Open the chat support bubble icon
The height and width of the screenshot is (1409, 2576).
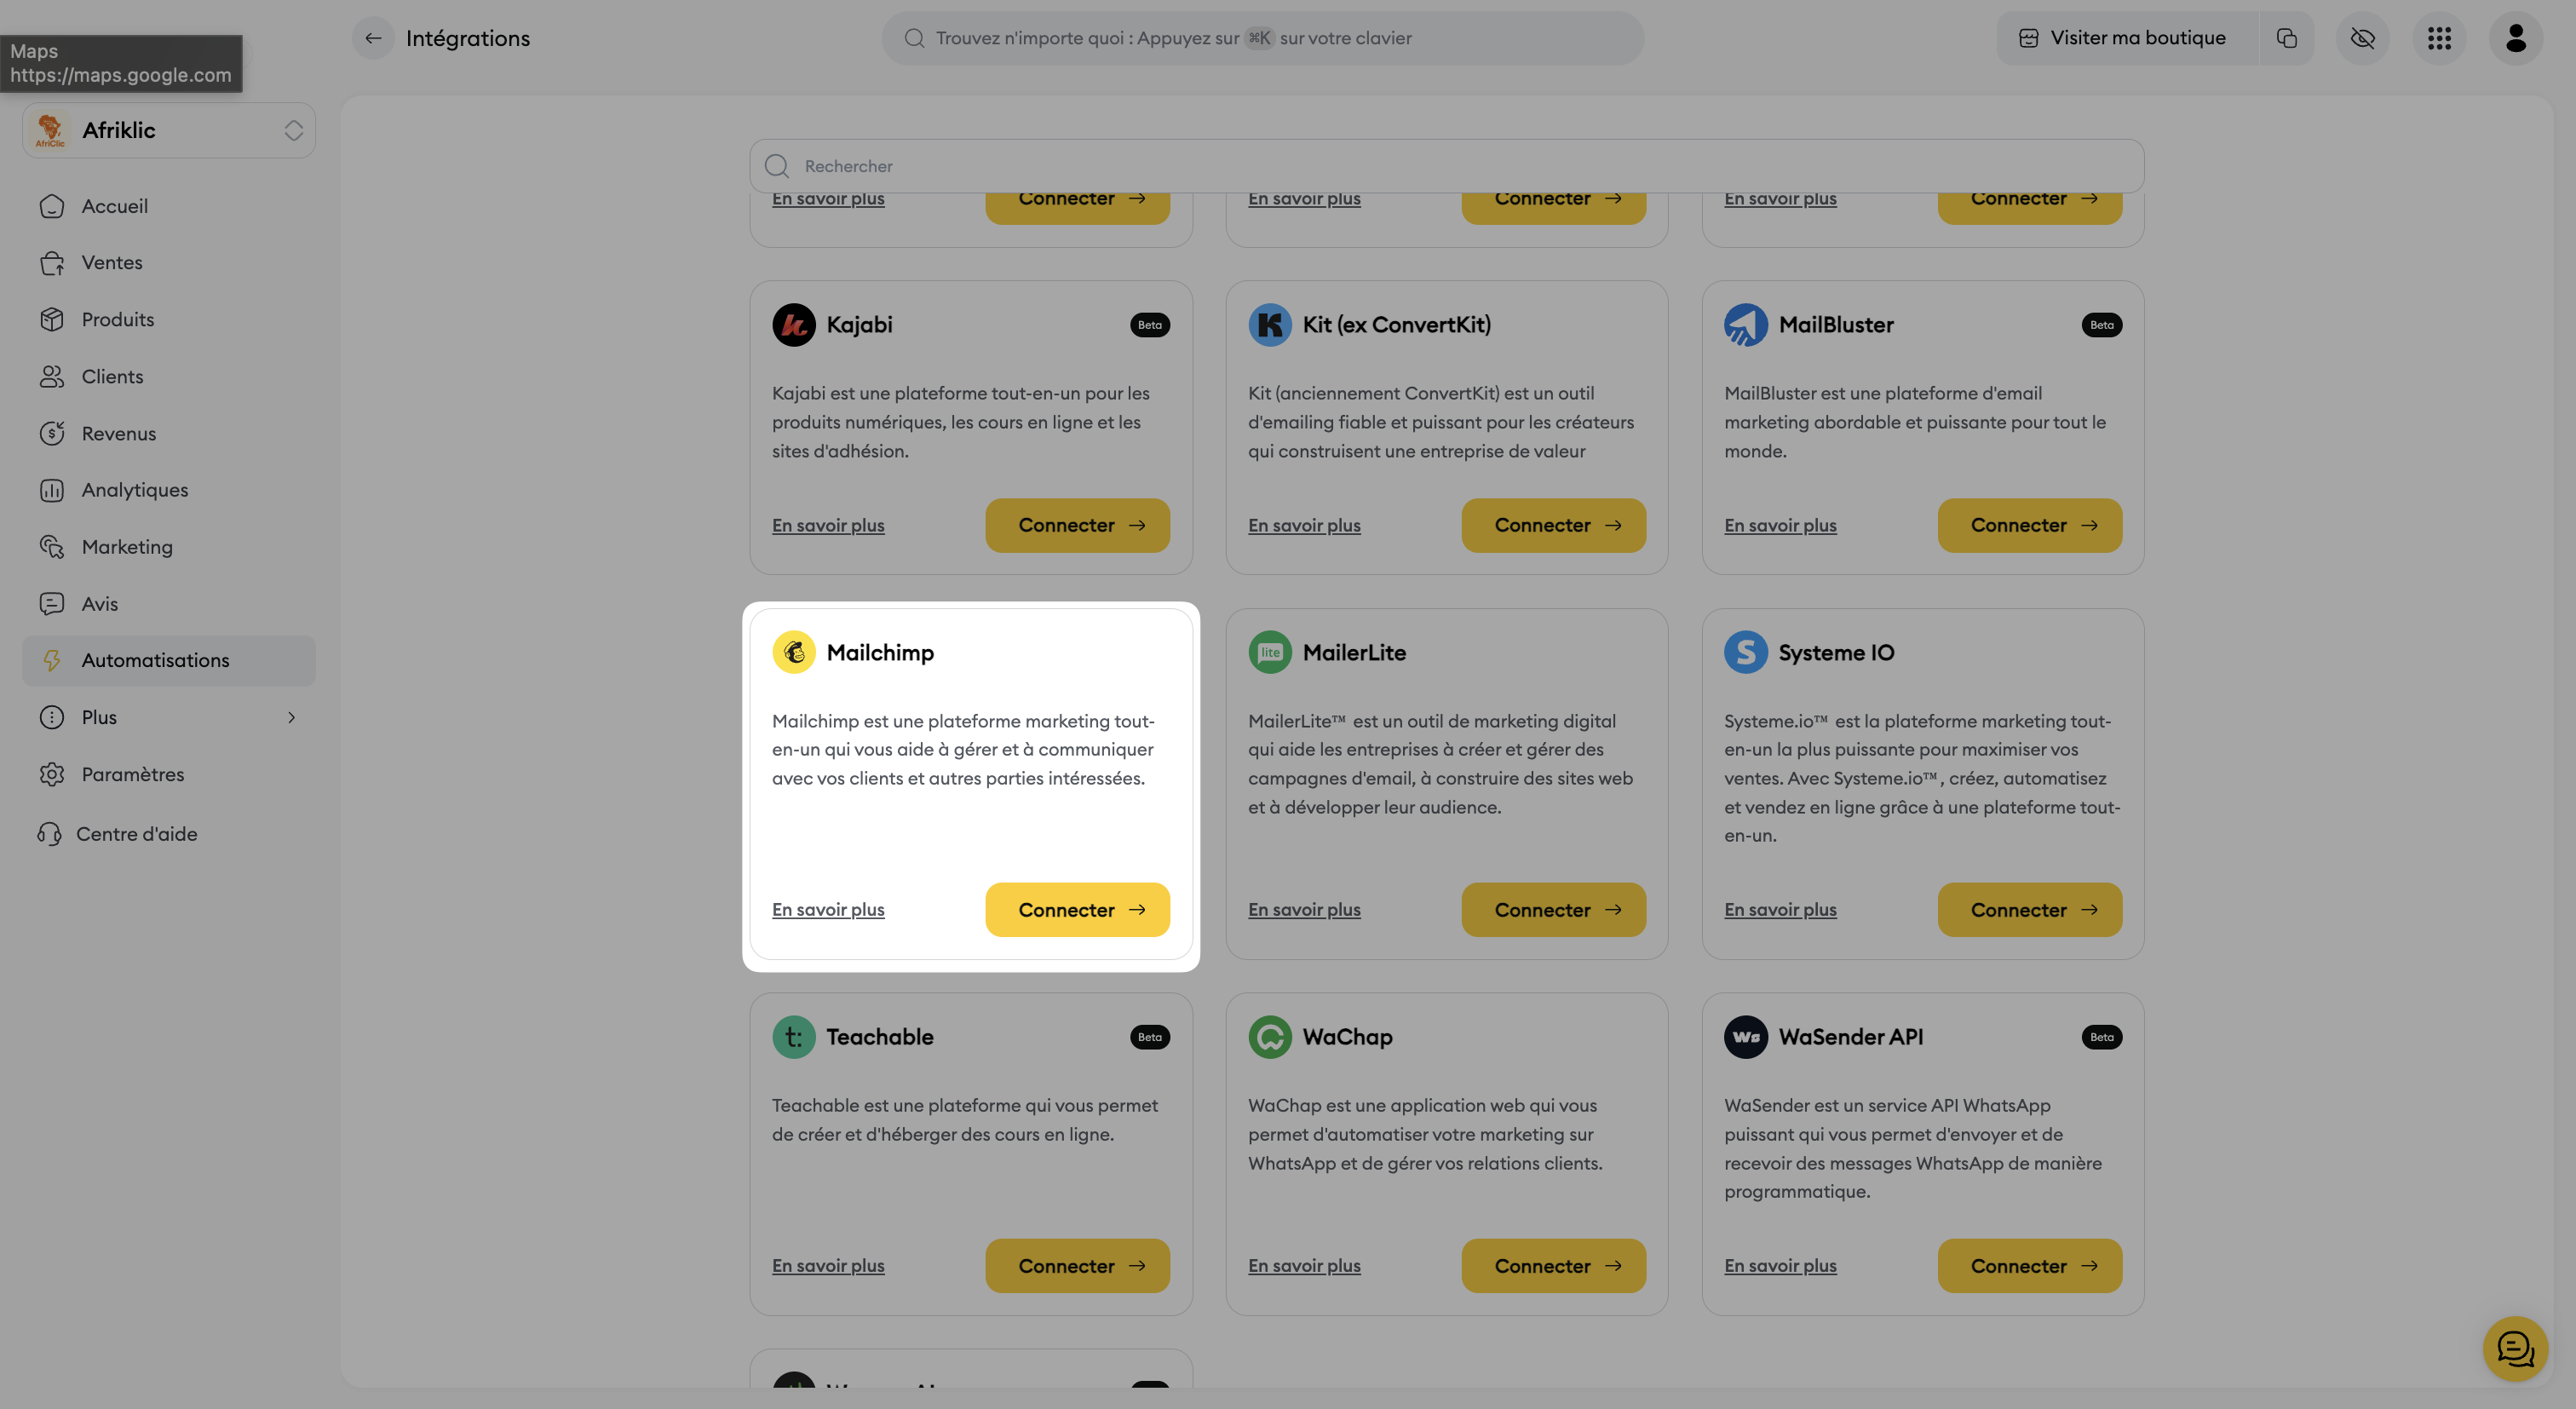(x=2514, y=1348)
